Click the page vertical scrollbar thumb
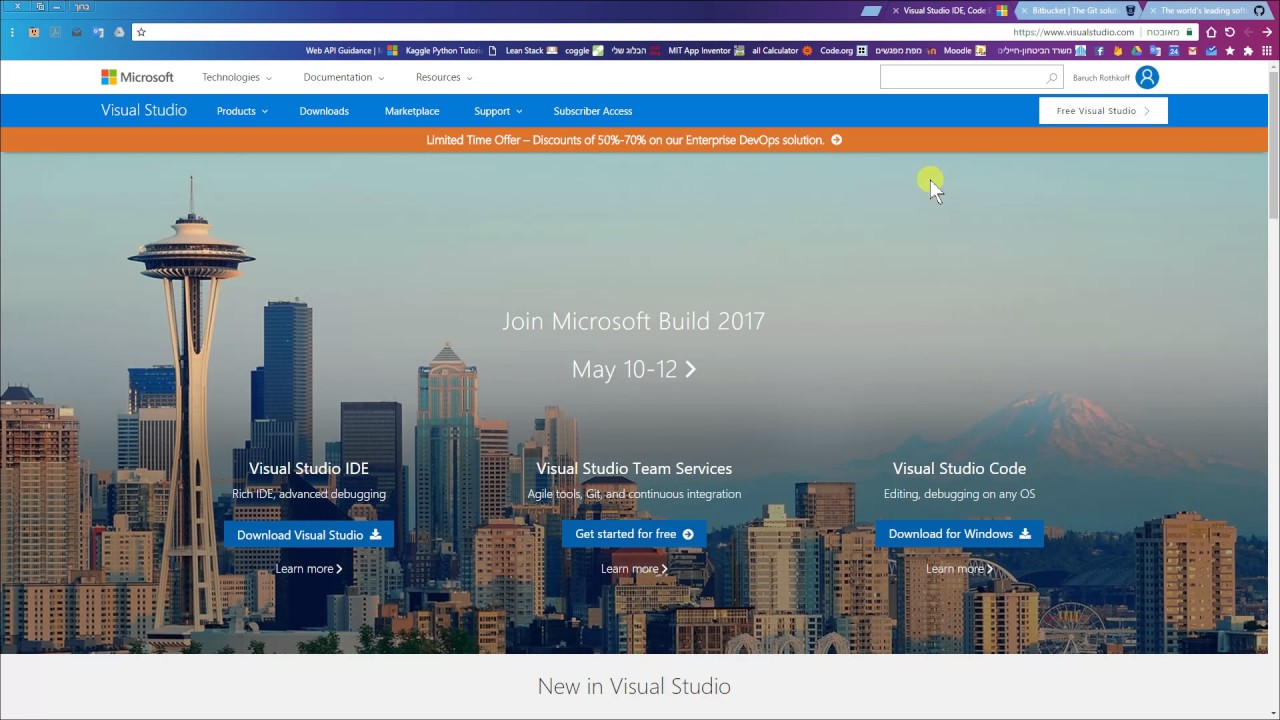The width and height of the screenshot is (1280, 720). coord(1274,145)
